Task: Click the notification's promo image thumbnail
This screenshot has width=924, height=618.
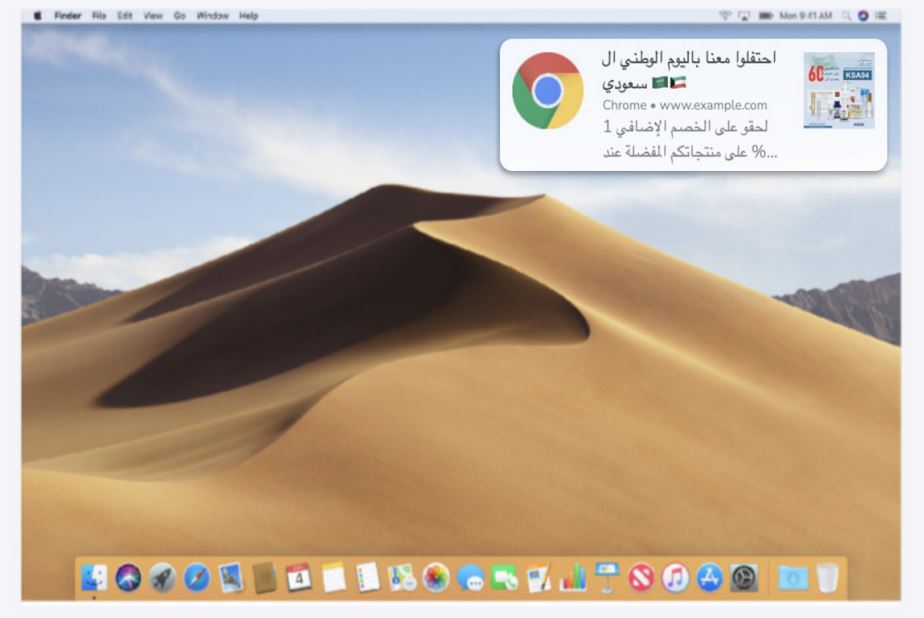Action: point(839,90)
